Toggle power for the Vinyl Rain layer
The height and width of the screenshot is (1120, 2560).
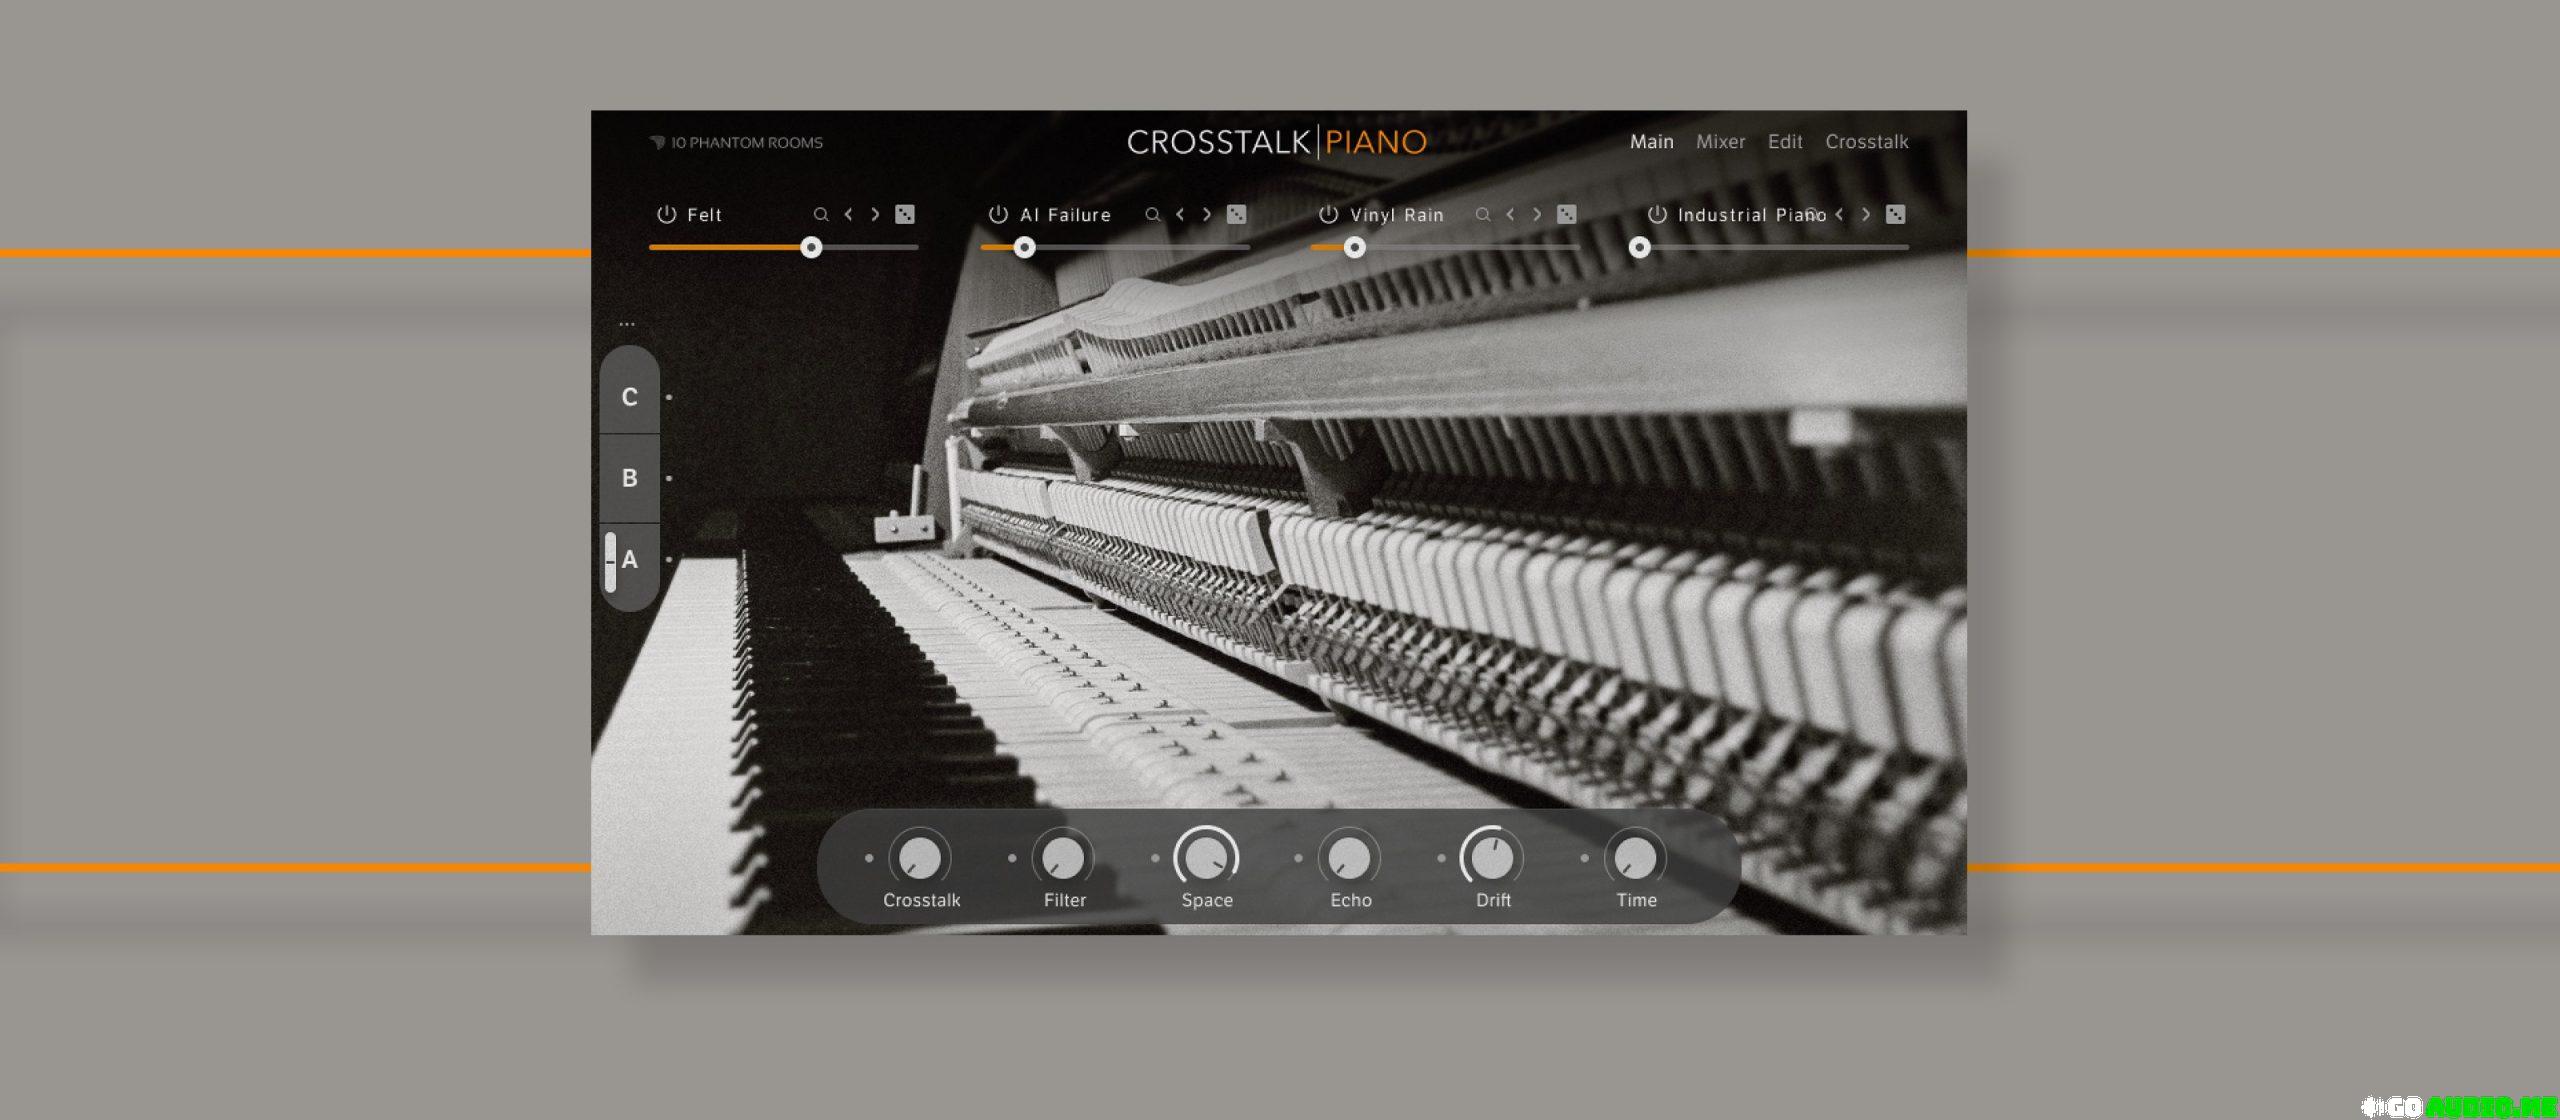[1328, 214]
